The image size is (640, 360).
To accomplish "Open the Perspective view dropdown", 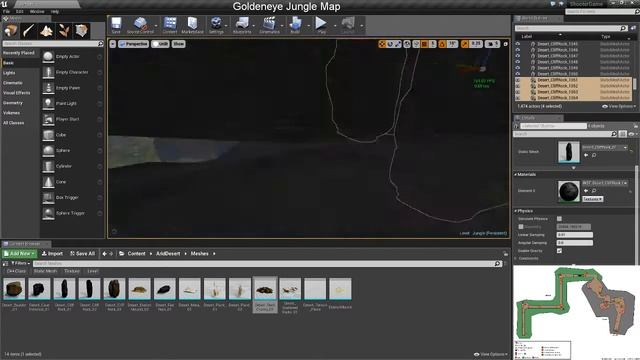I will point(133,44).
